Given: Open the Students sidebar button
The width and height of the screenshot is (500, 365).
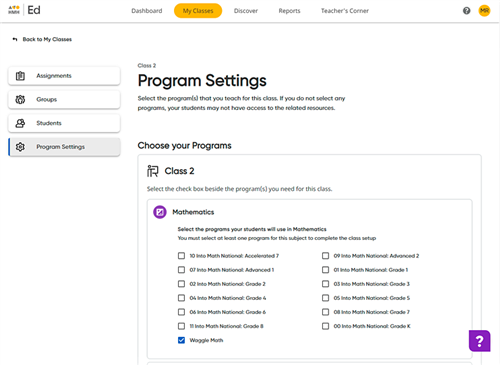Looking at the screenshot, I should [64, 123].
